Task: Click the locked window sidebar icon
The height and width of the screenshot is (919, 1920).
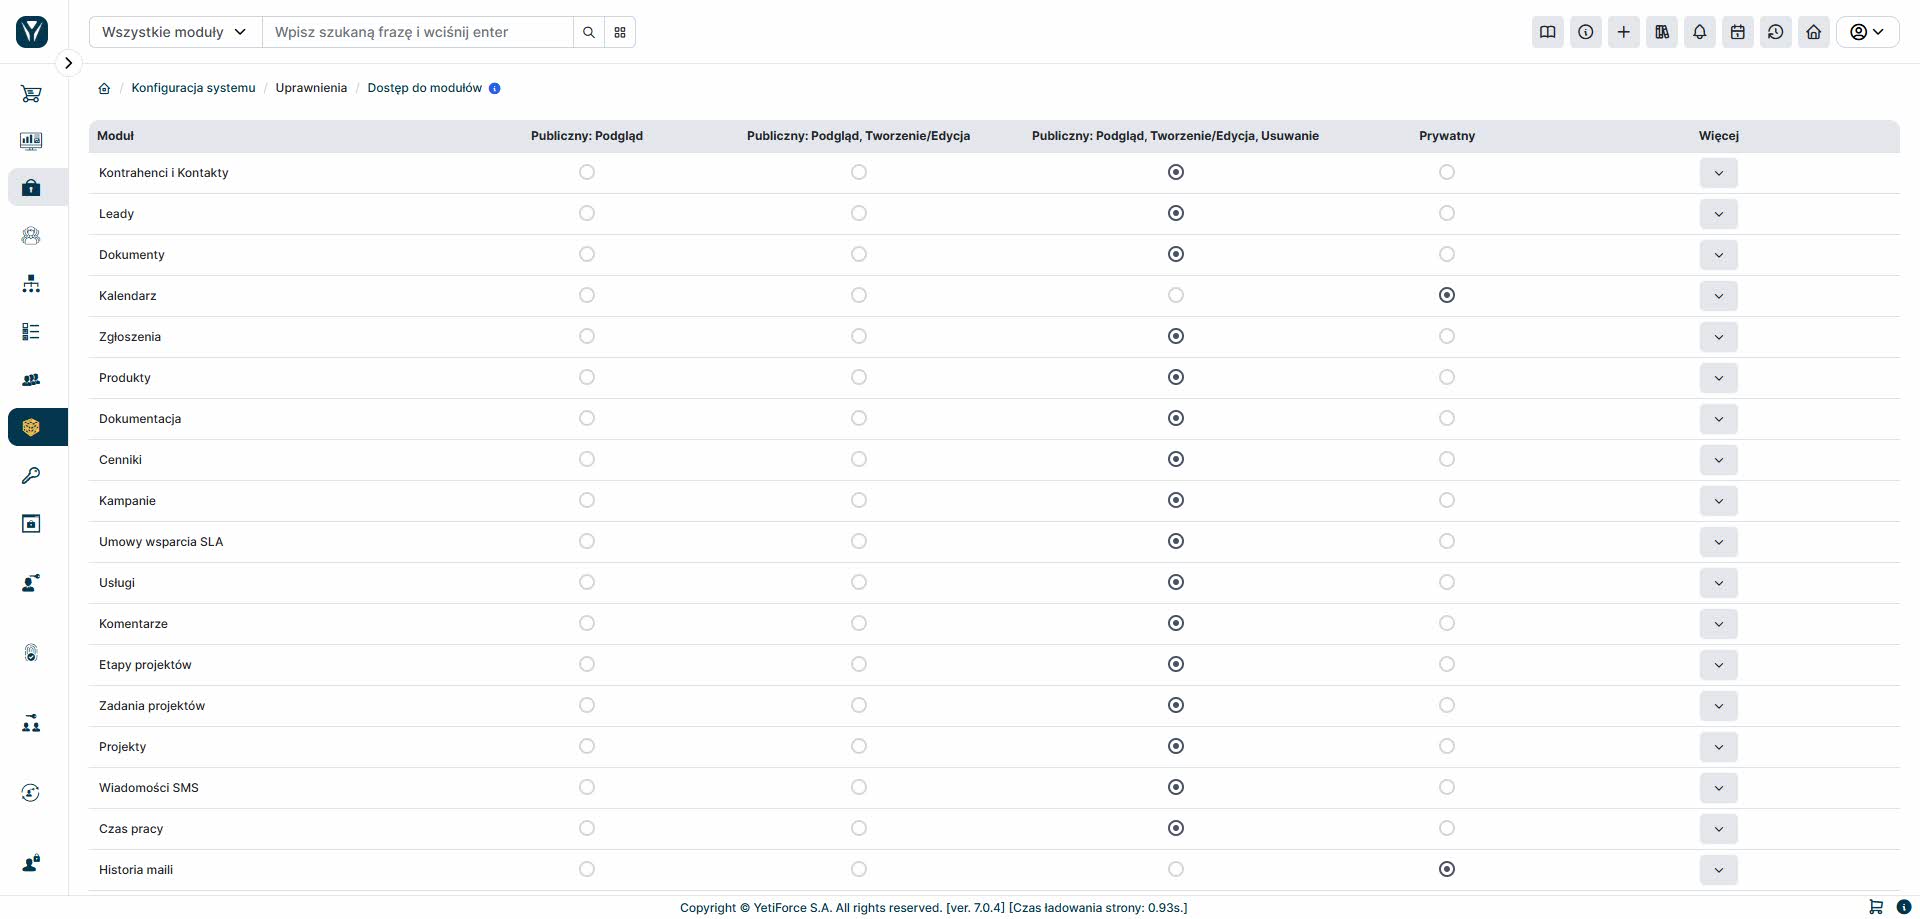Action: click(x=31, y=523)
